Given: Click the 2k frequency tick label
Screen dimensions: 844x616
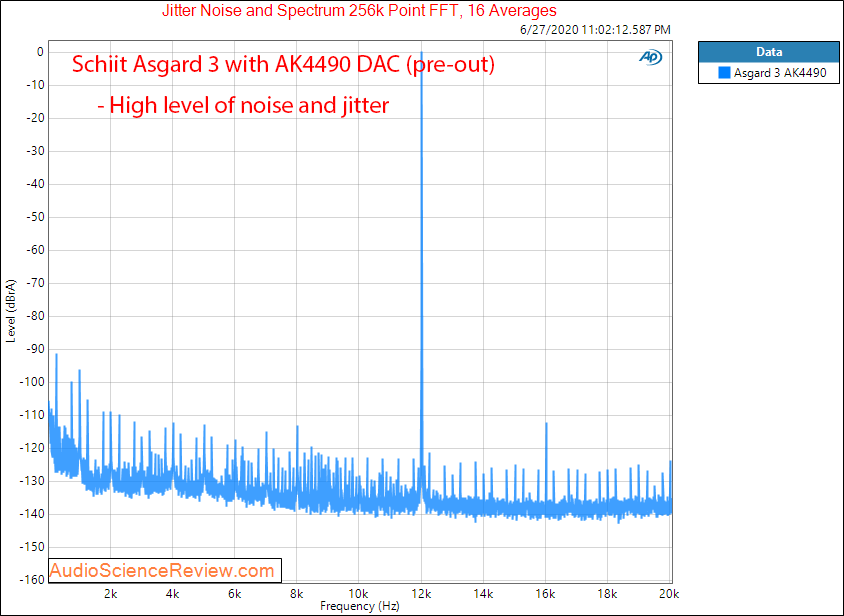Looking at the screenshot, I should 110,594.
